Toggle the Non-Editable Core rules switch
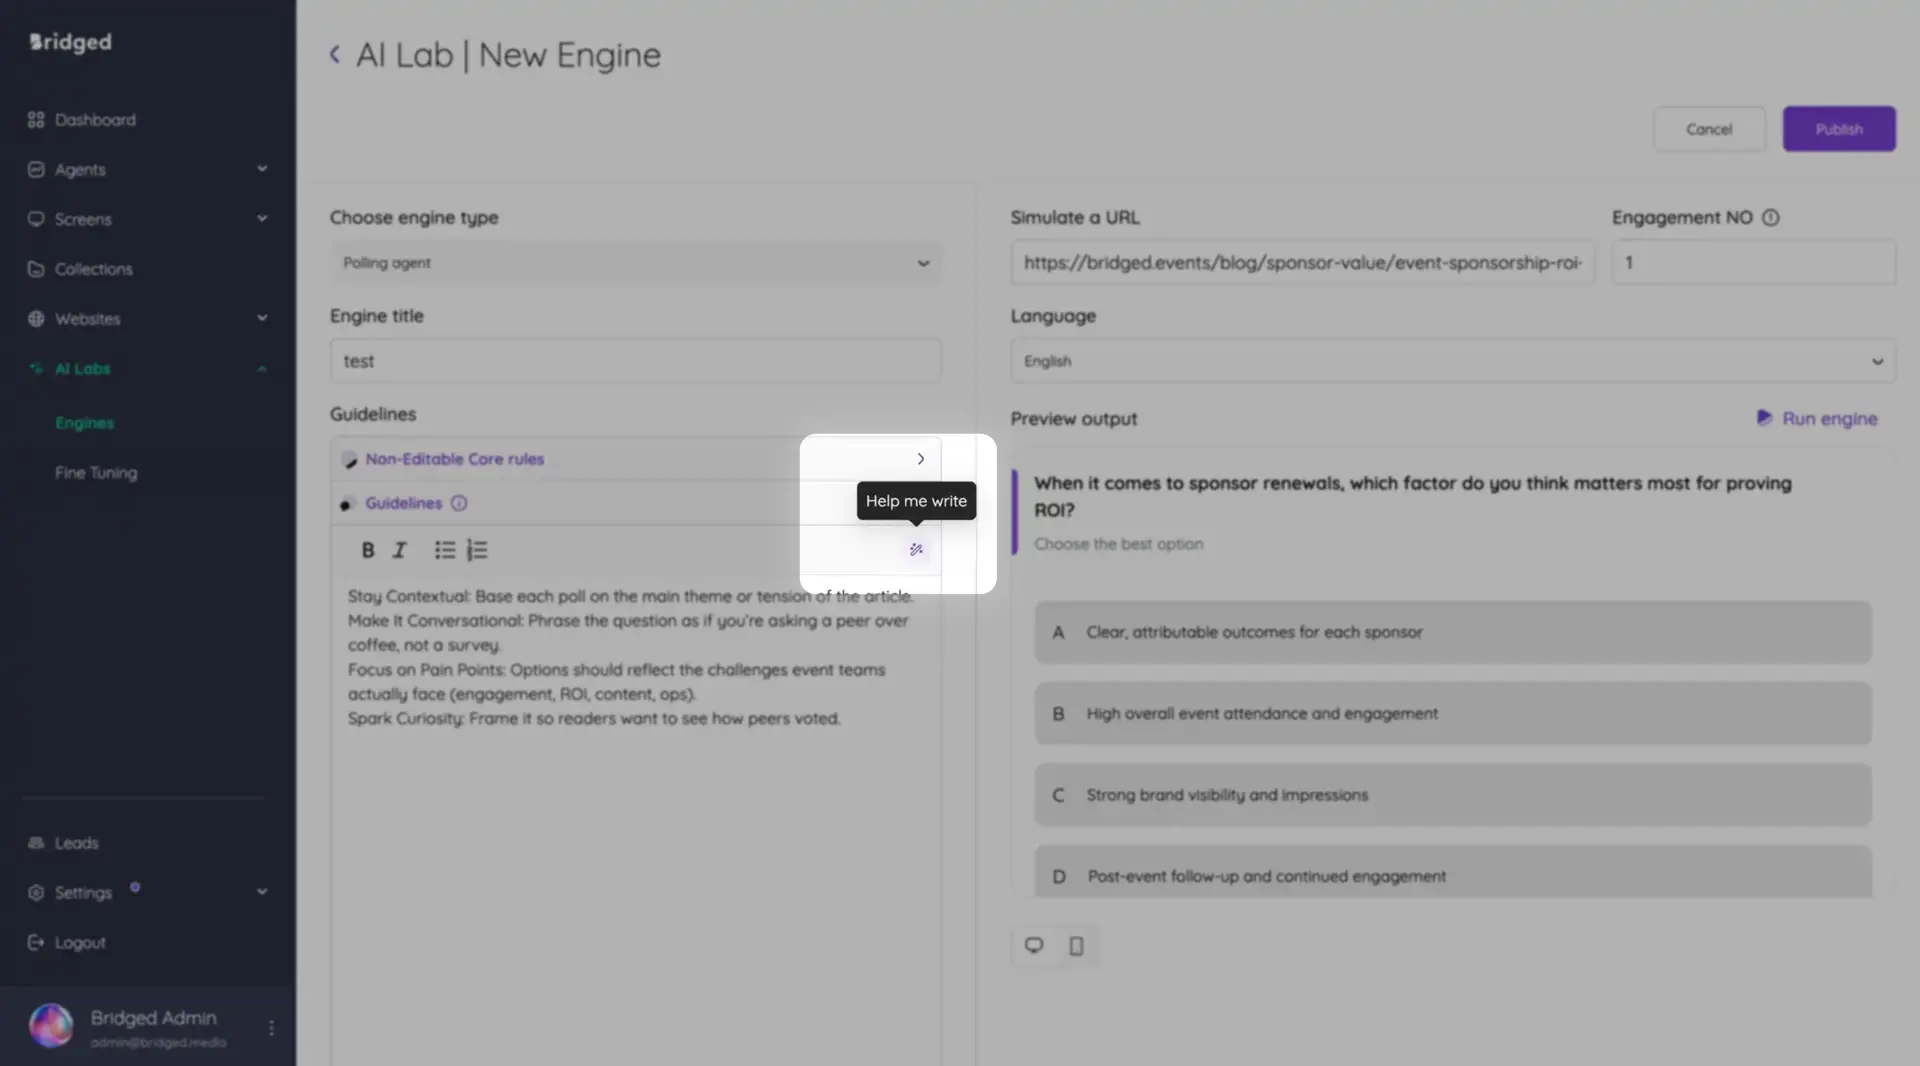This screenshot has height=1066, width=1920. point(350,459)
